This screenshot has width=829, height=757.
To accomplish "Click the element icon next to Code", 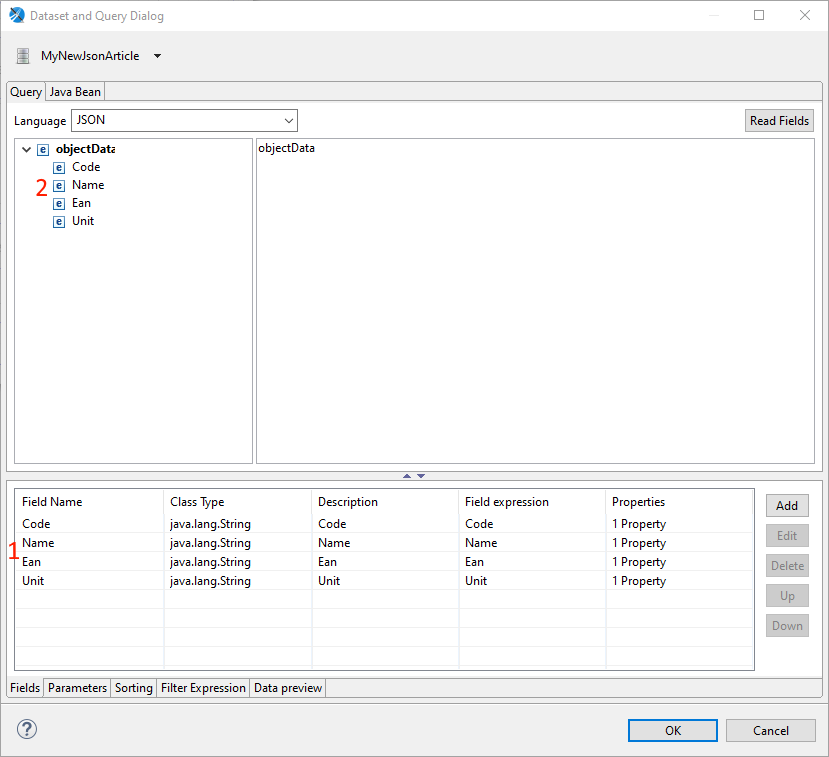I will click(59, 168).
